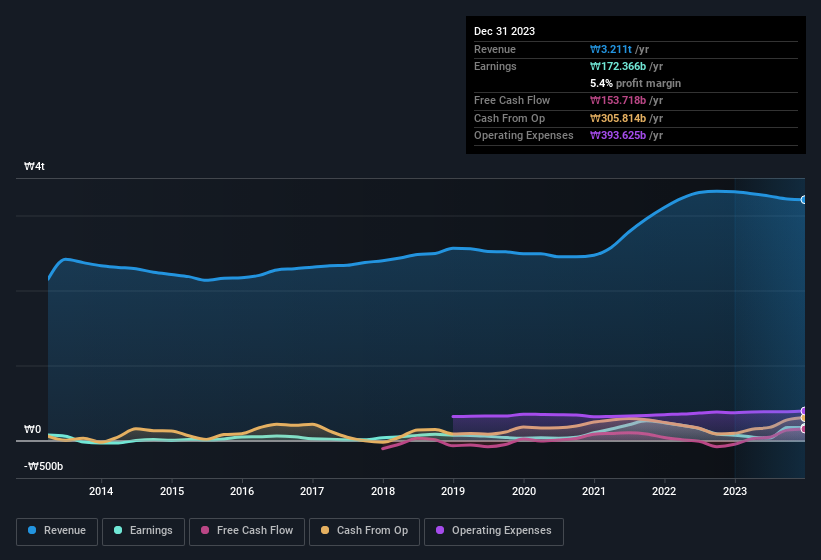
Task: Click the Dec 31 2023 tooltip header
Action: 504,31
